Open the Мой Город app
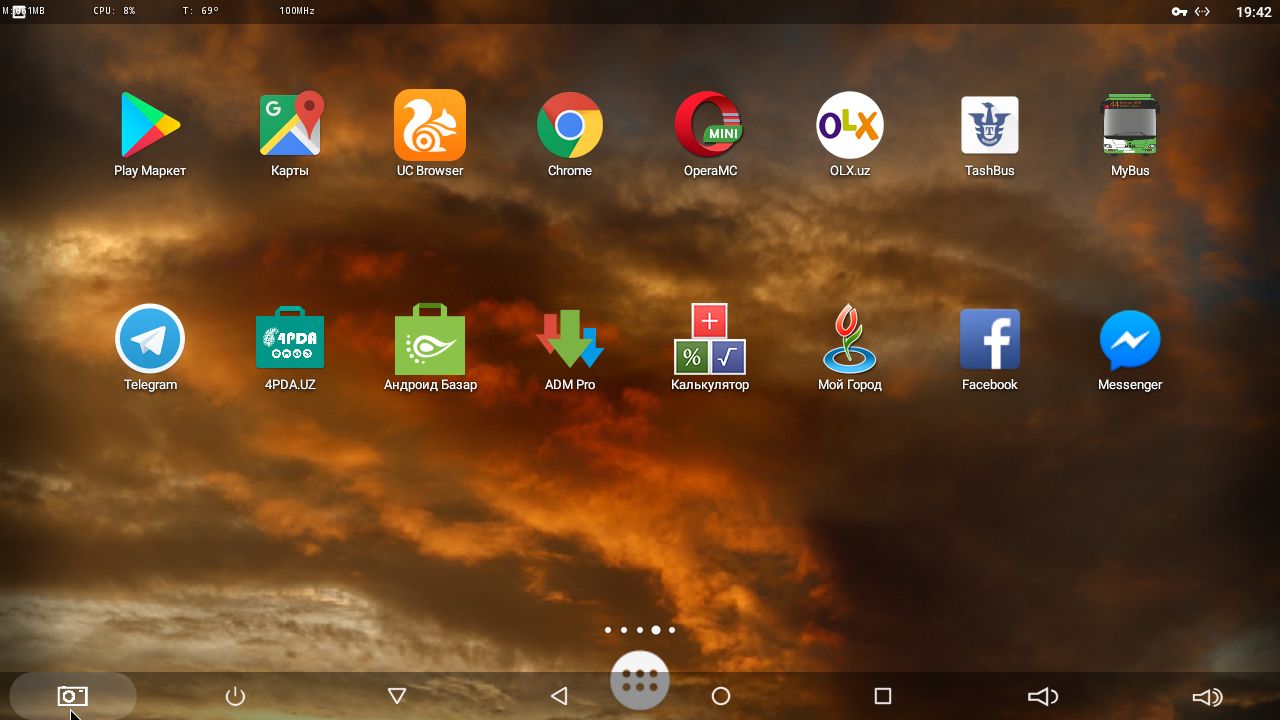The image size is (1280, 720). tap(850, 339)
